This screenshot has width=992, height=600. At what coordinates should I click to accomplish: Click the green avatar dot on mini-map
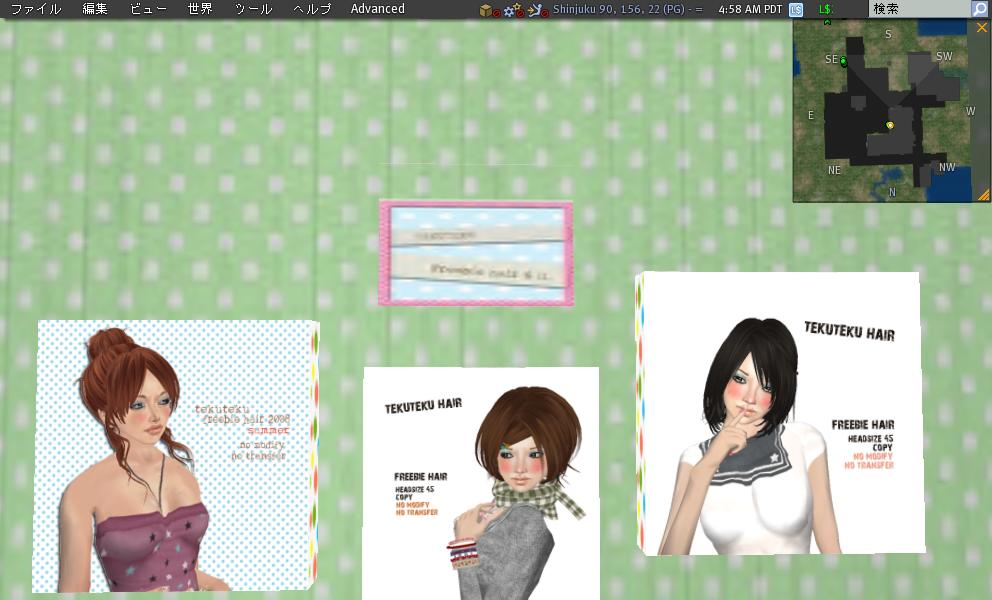[x=843, y=61]
